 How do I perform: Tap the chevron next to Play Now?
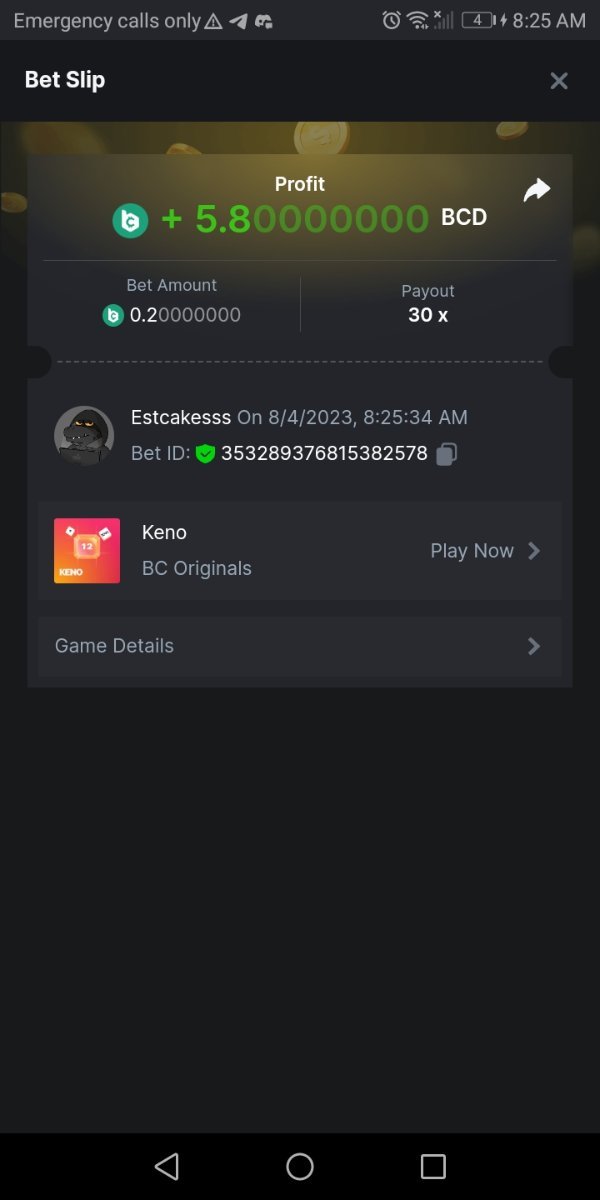pyautogui.click(x=534, y=551)
